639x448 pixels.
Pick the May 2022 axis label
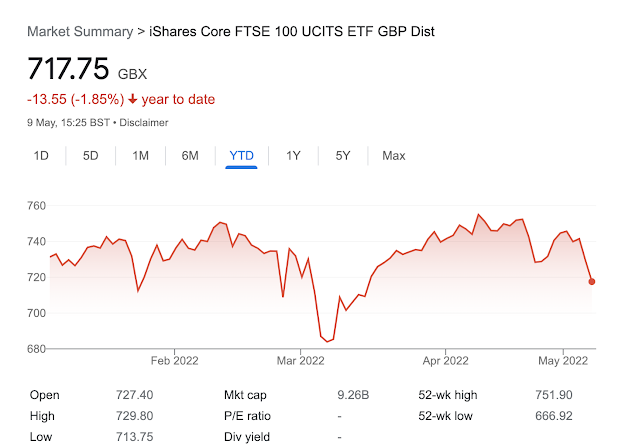pos(563,361)
